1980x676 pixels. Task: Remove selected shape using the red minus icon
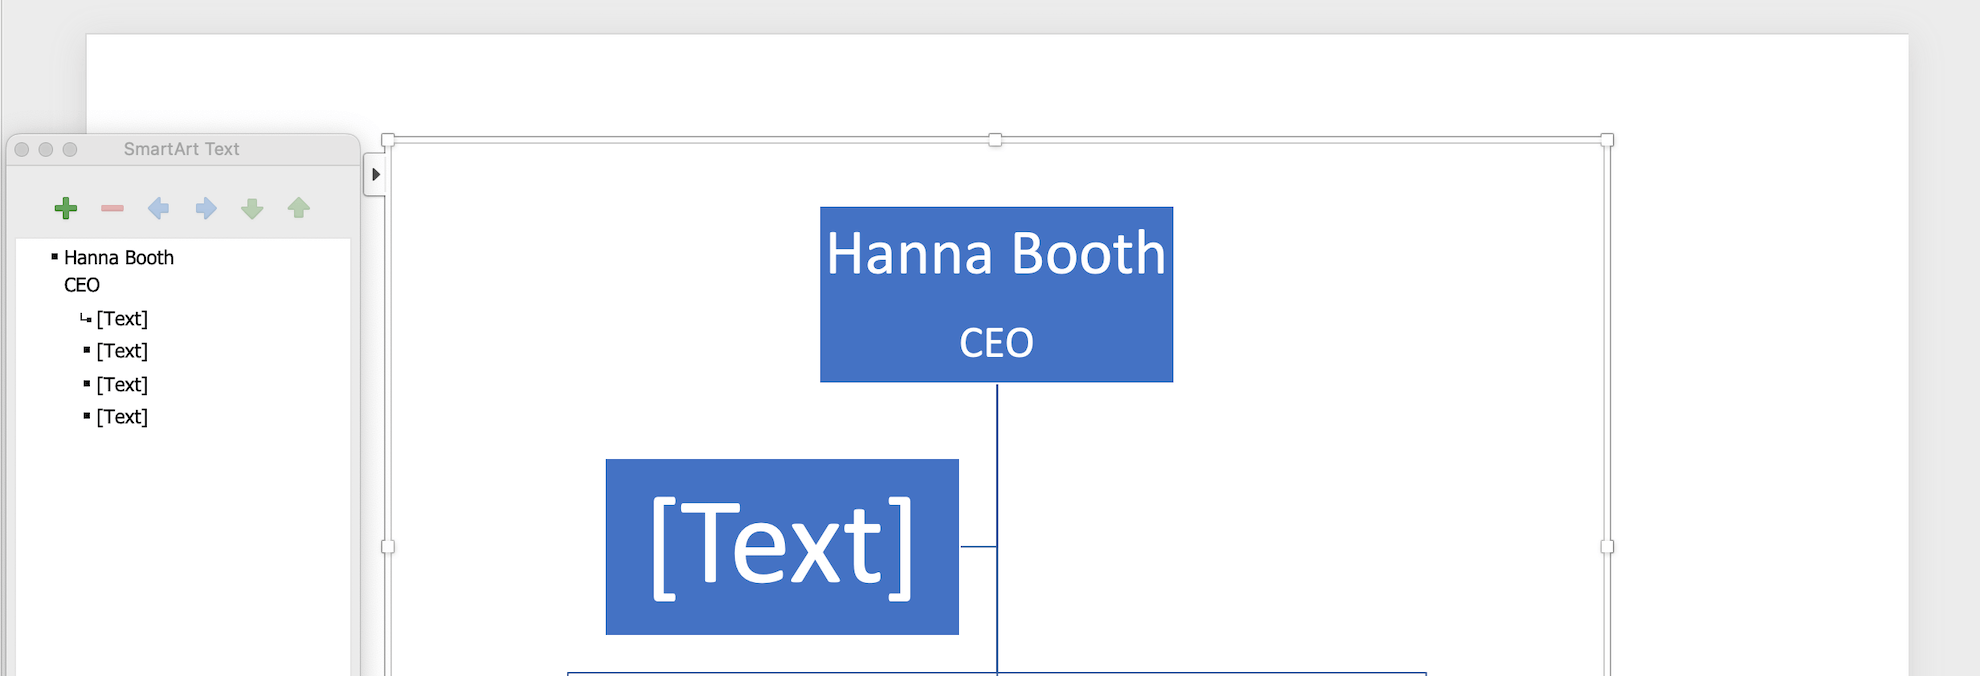coord(112,208)
